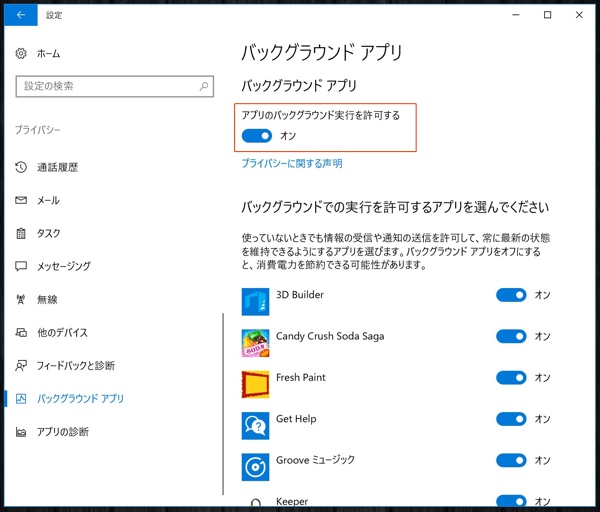Toggle 3D Builder background switch
The height and width of the screenshot is (512, 600).
click(511, 295)
